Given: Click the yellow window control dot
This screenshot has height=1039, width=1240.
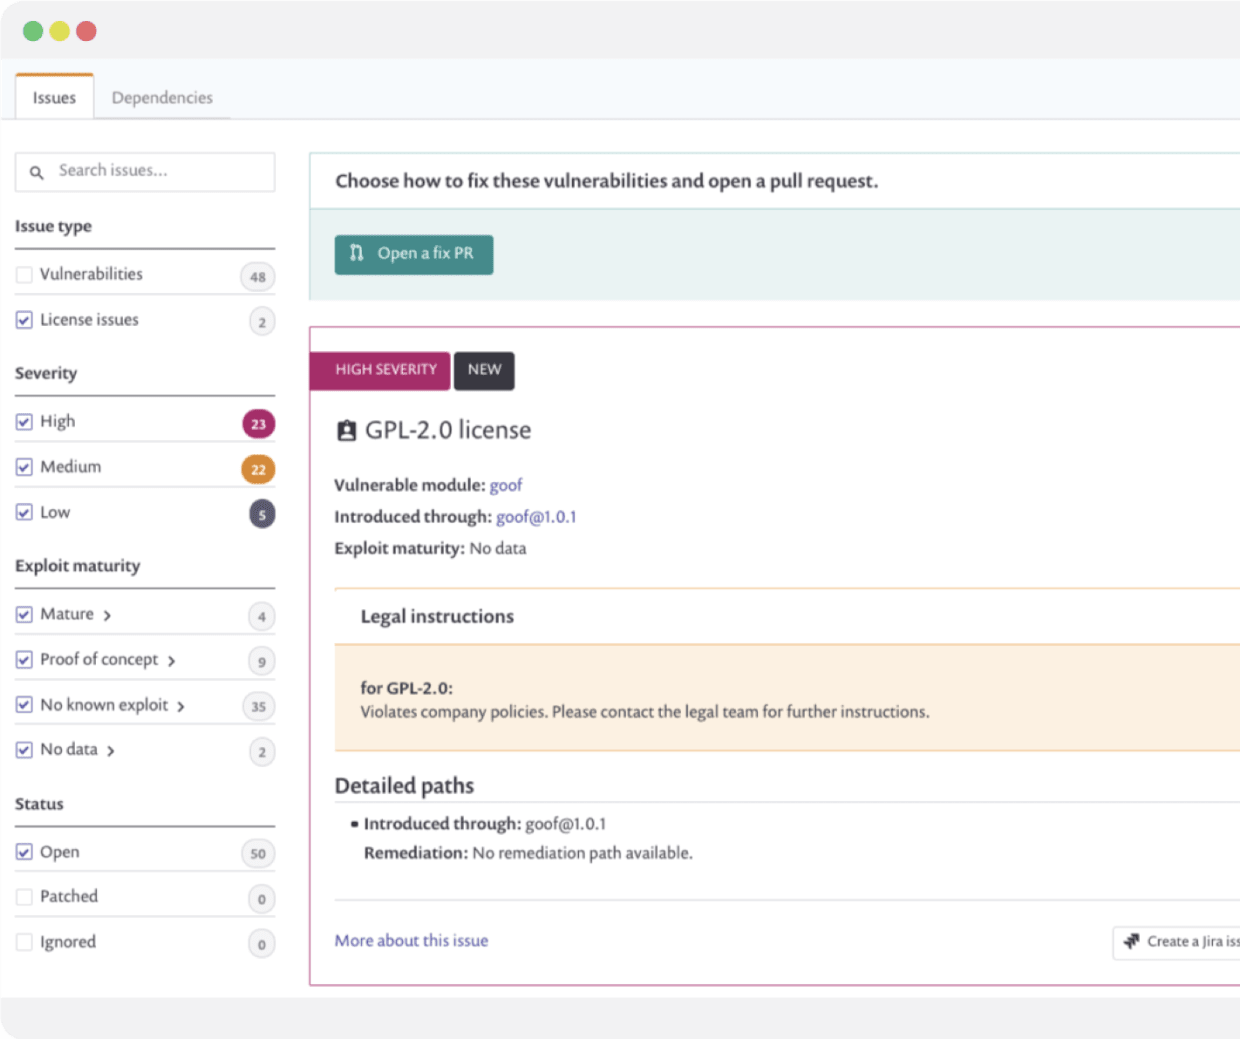Looking at the screenshot, I should [60, 31].
